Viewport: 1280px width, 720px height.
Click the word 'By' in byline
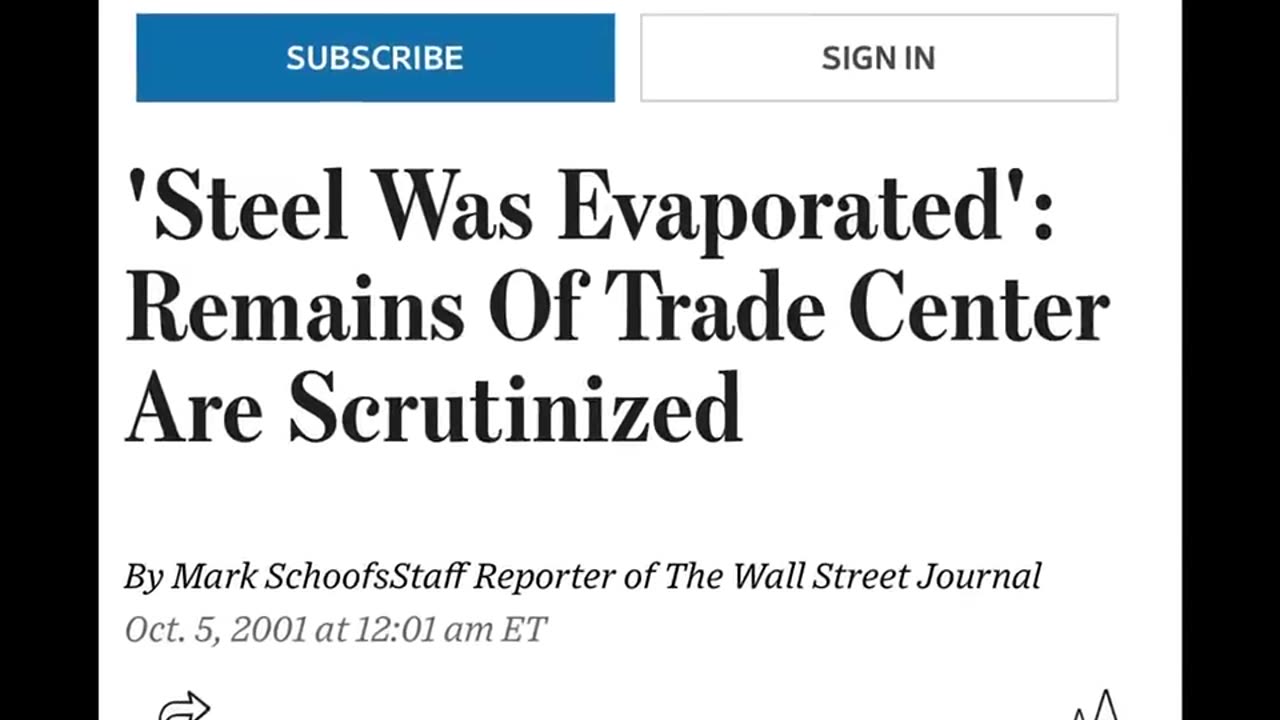click(x=143, y=576)
